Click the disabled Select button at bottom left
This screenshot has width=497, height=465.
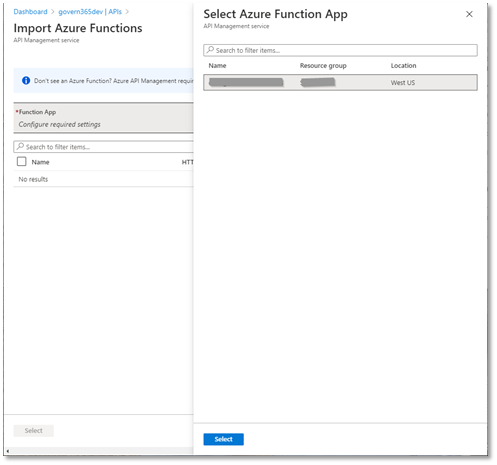pyautogui.click(x=33, y=430)
